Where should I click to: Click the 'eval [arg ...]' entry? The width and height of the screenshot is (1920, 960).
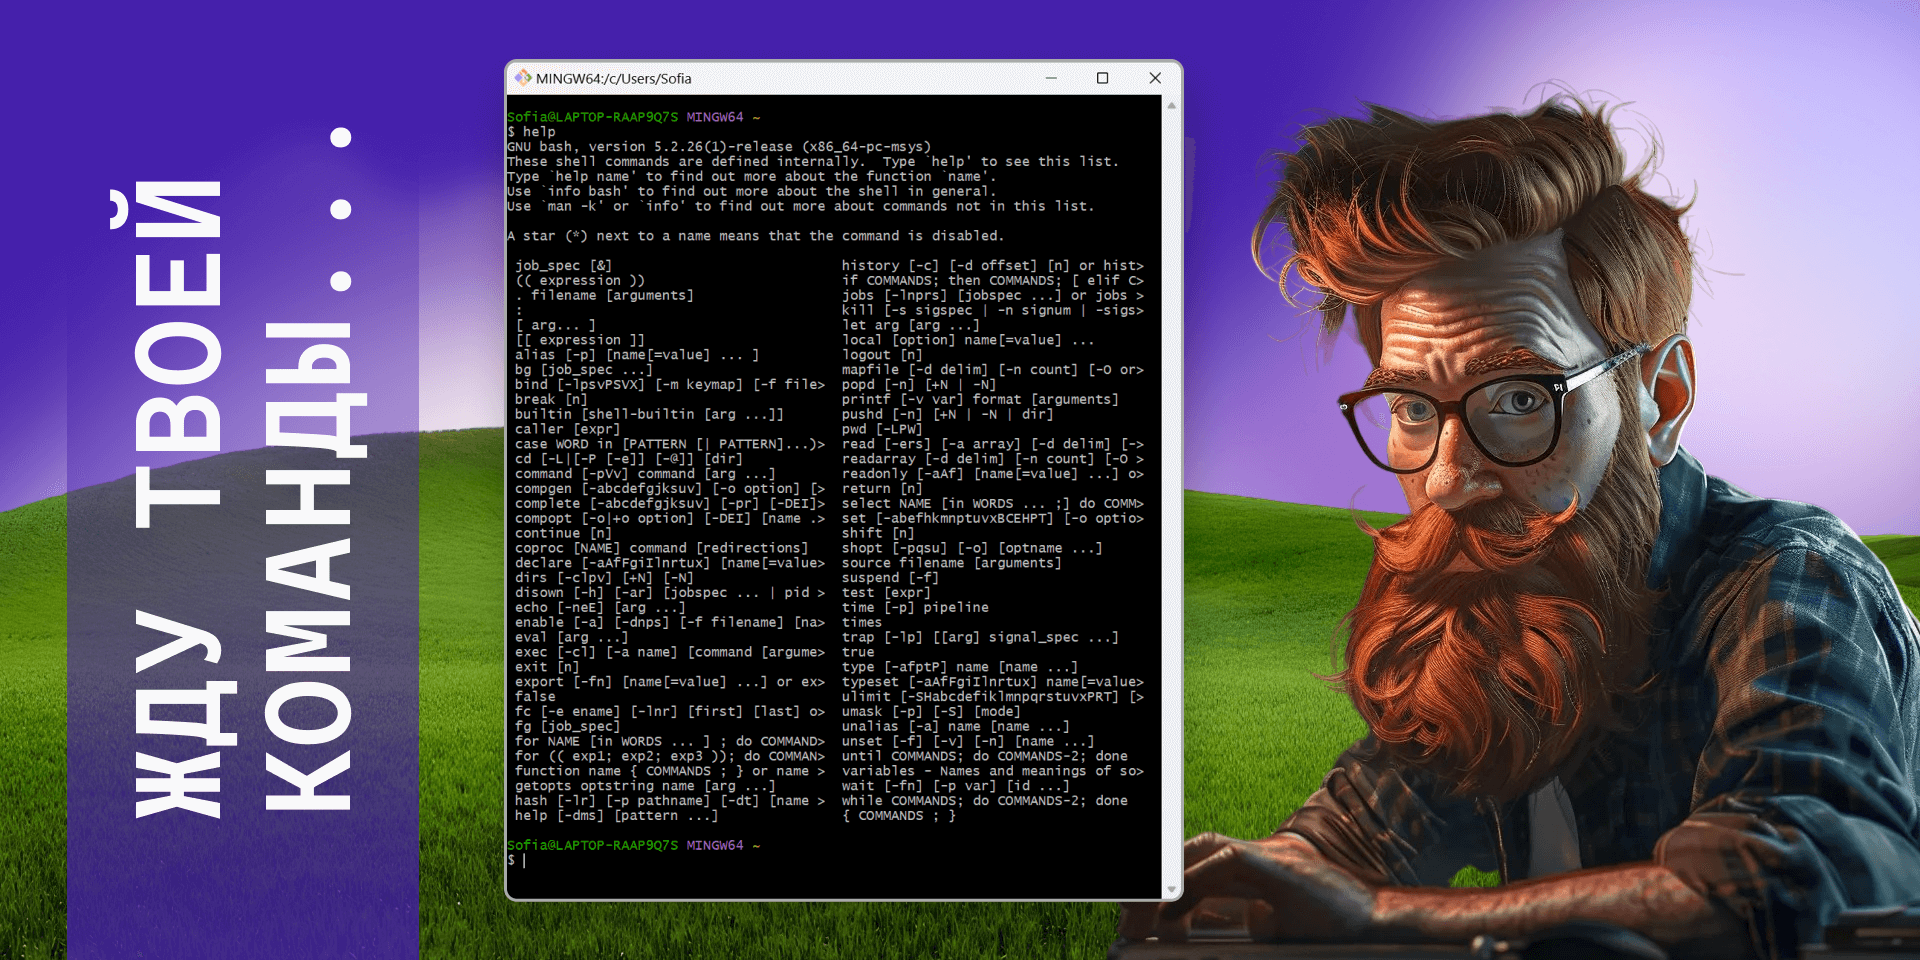click(x=571, y=637)
